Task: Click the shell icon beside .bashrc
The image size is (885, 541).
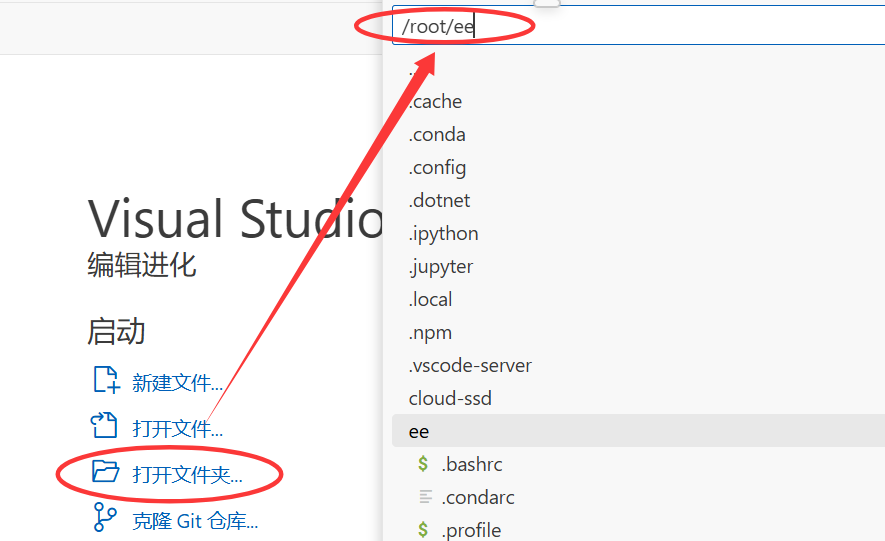Action: point(423,464)
